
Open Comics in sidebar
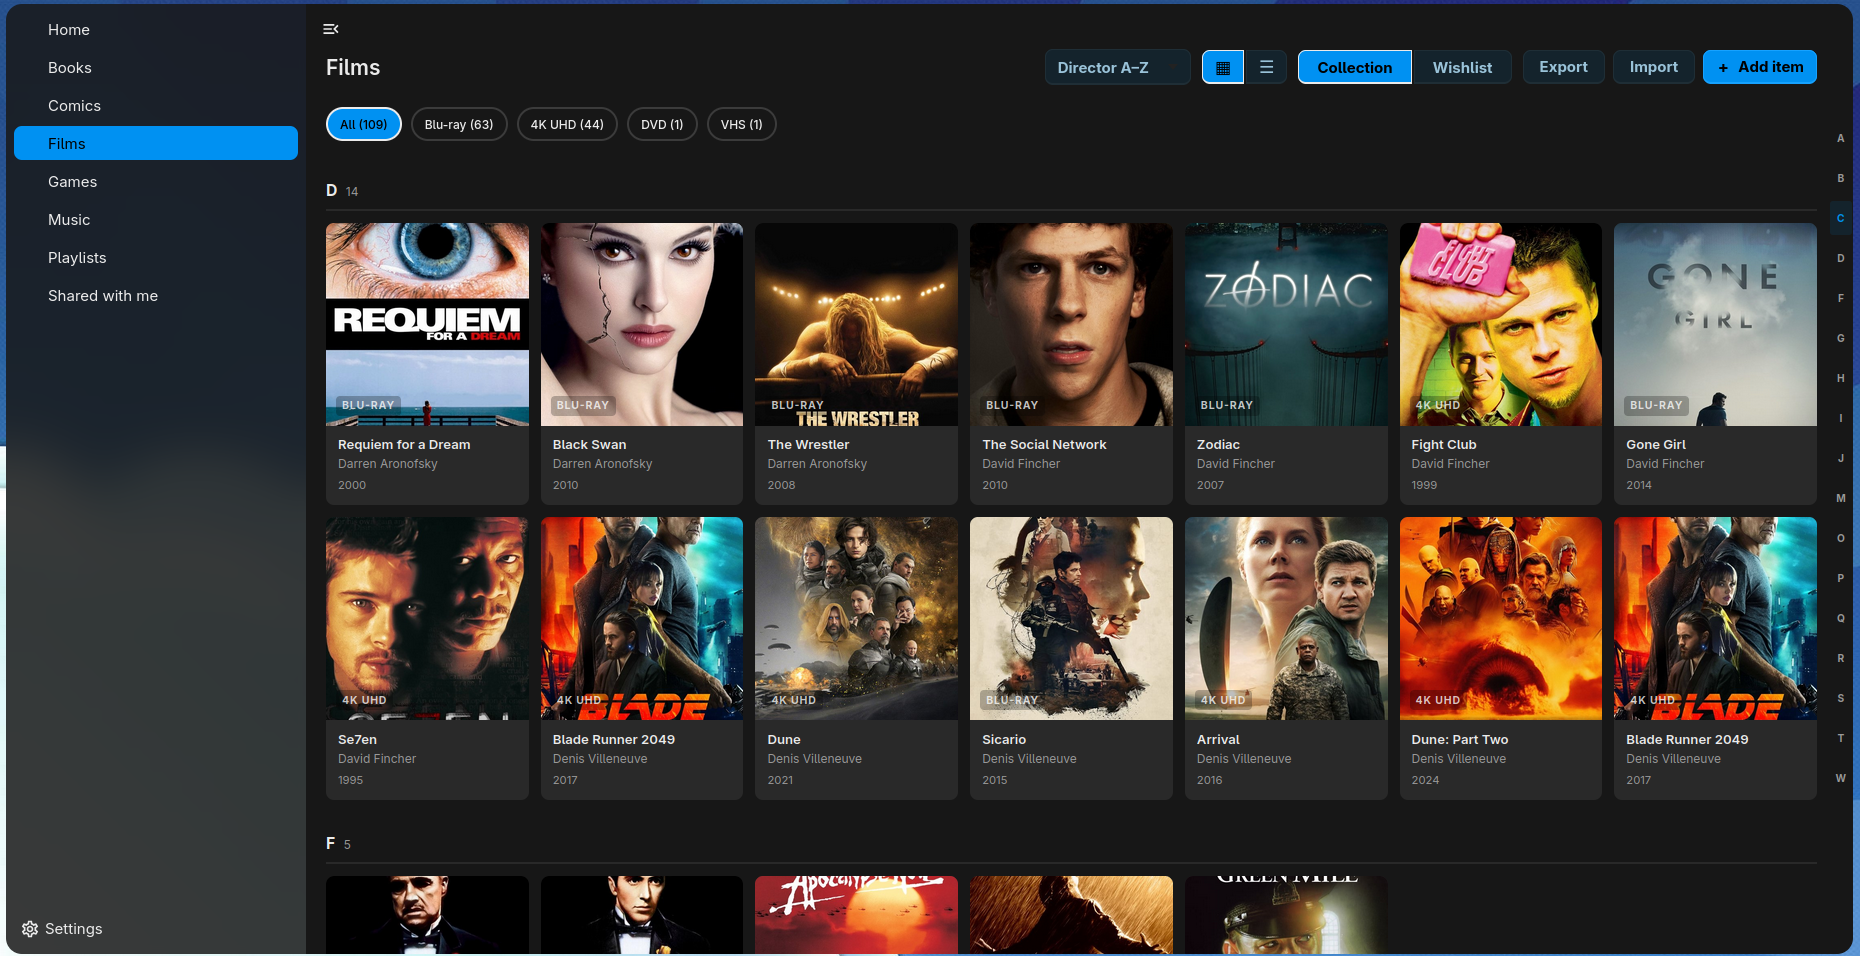pos(156,106)
